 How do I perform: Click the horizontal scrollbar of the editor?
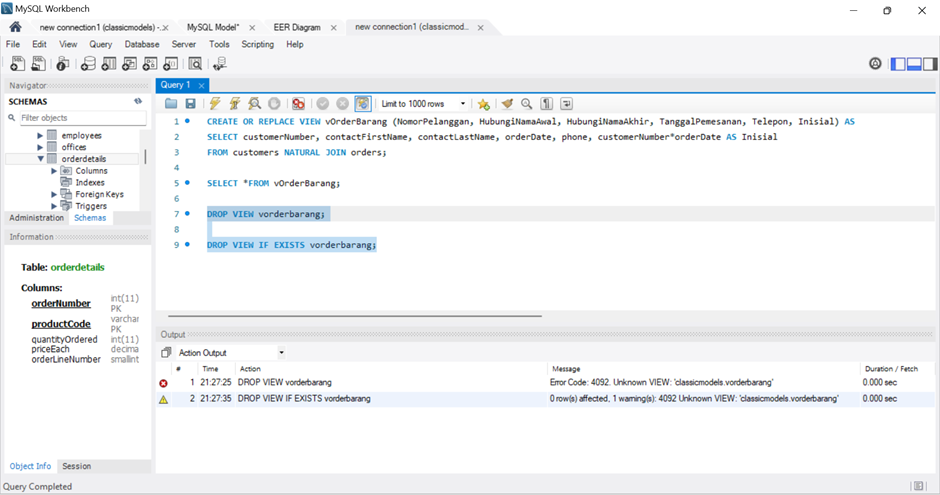[x=355, y=315]
